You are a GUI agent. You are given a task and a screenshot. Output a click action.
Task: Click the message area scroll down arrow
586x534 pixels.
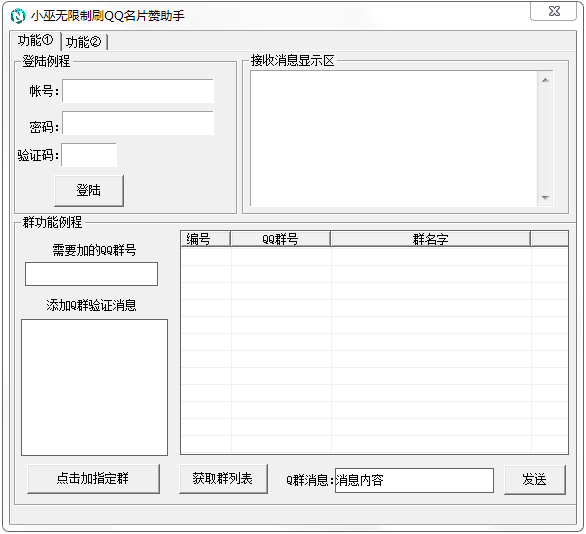[545, 197]
